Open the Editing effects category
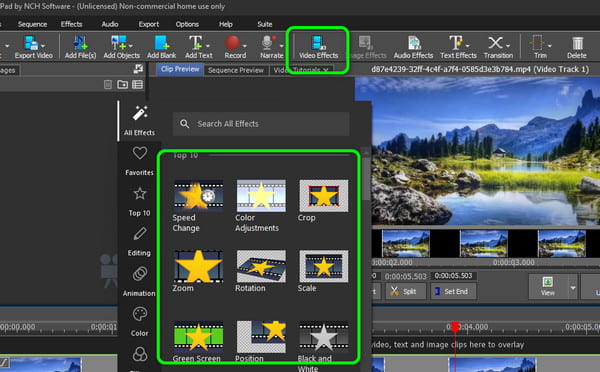600x372 pixels. tap(139, 241)
